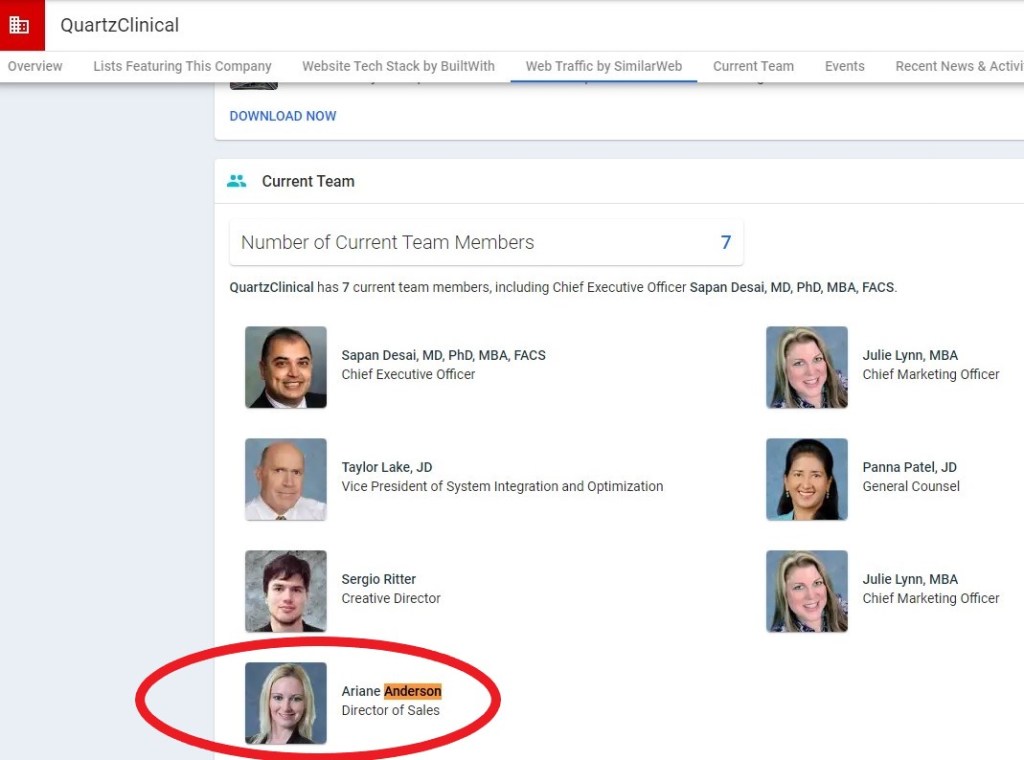Open Sergio Ritter's profile photo
Screen dimensions: 1024x760
coord(286,591)
